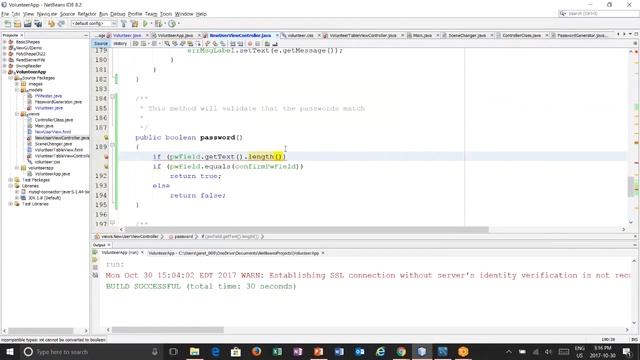Switch to the SceneChanger.java editor tab
Image resolution: width=640 pixels, height=360 pixels.
(467, 36)
